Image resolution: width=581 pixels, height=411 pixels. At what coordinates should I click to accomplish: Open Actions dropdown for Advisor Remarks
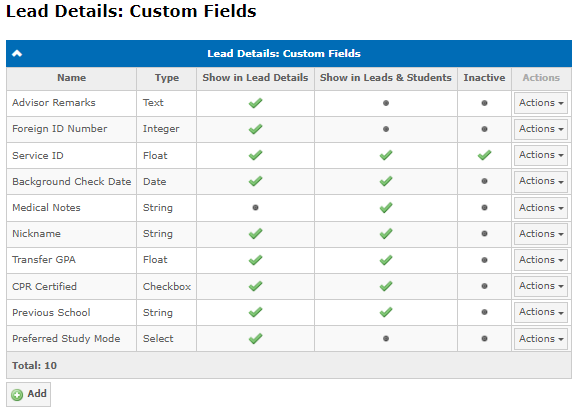pos(541,103)
